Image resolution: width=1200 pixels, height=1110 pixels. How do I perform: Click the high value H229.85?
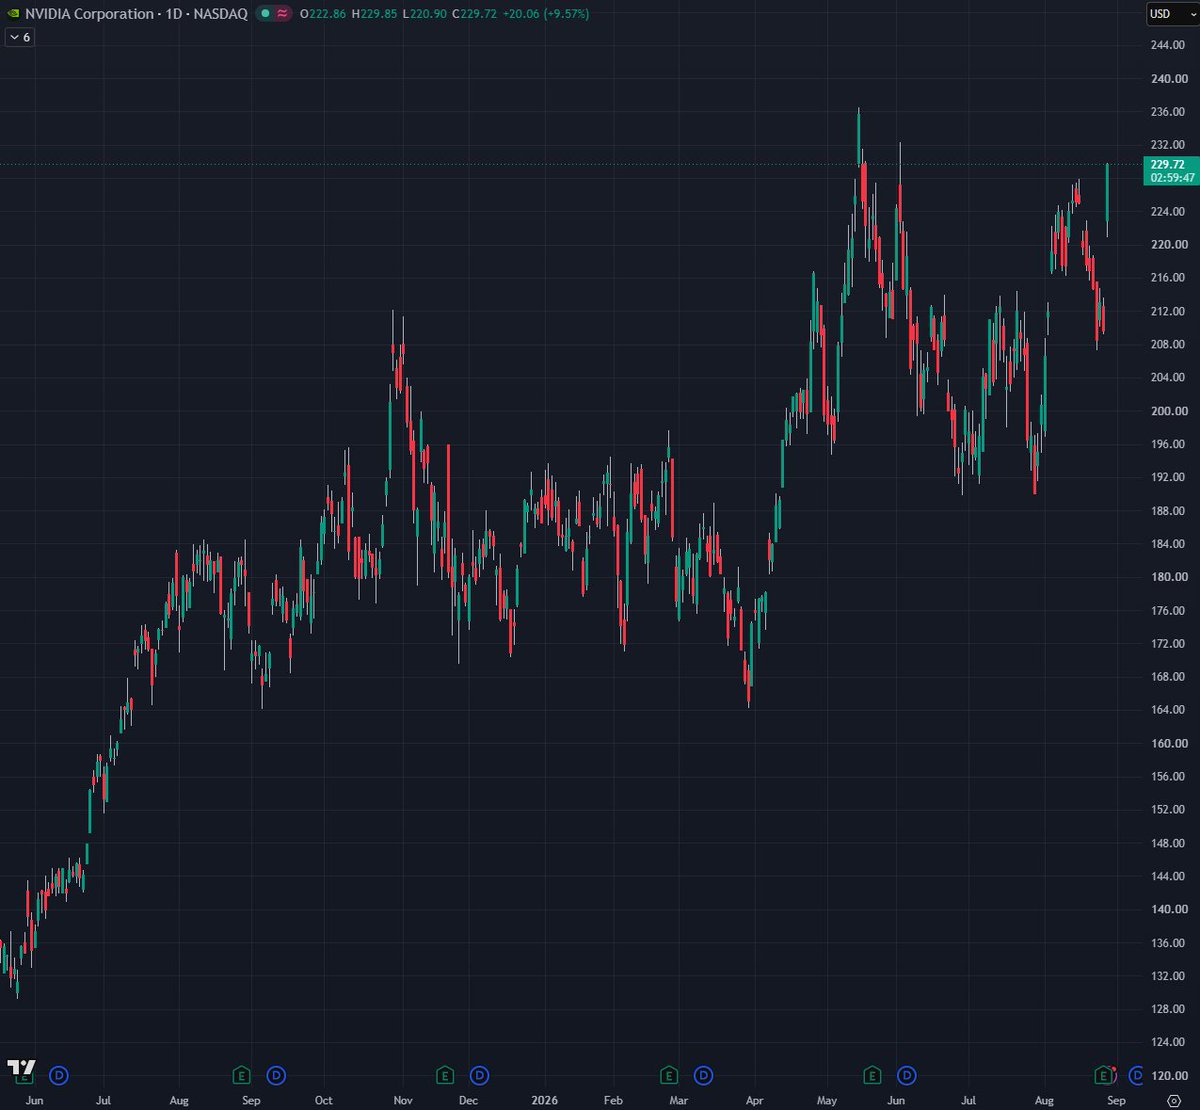373,14
